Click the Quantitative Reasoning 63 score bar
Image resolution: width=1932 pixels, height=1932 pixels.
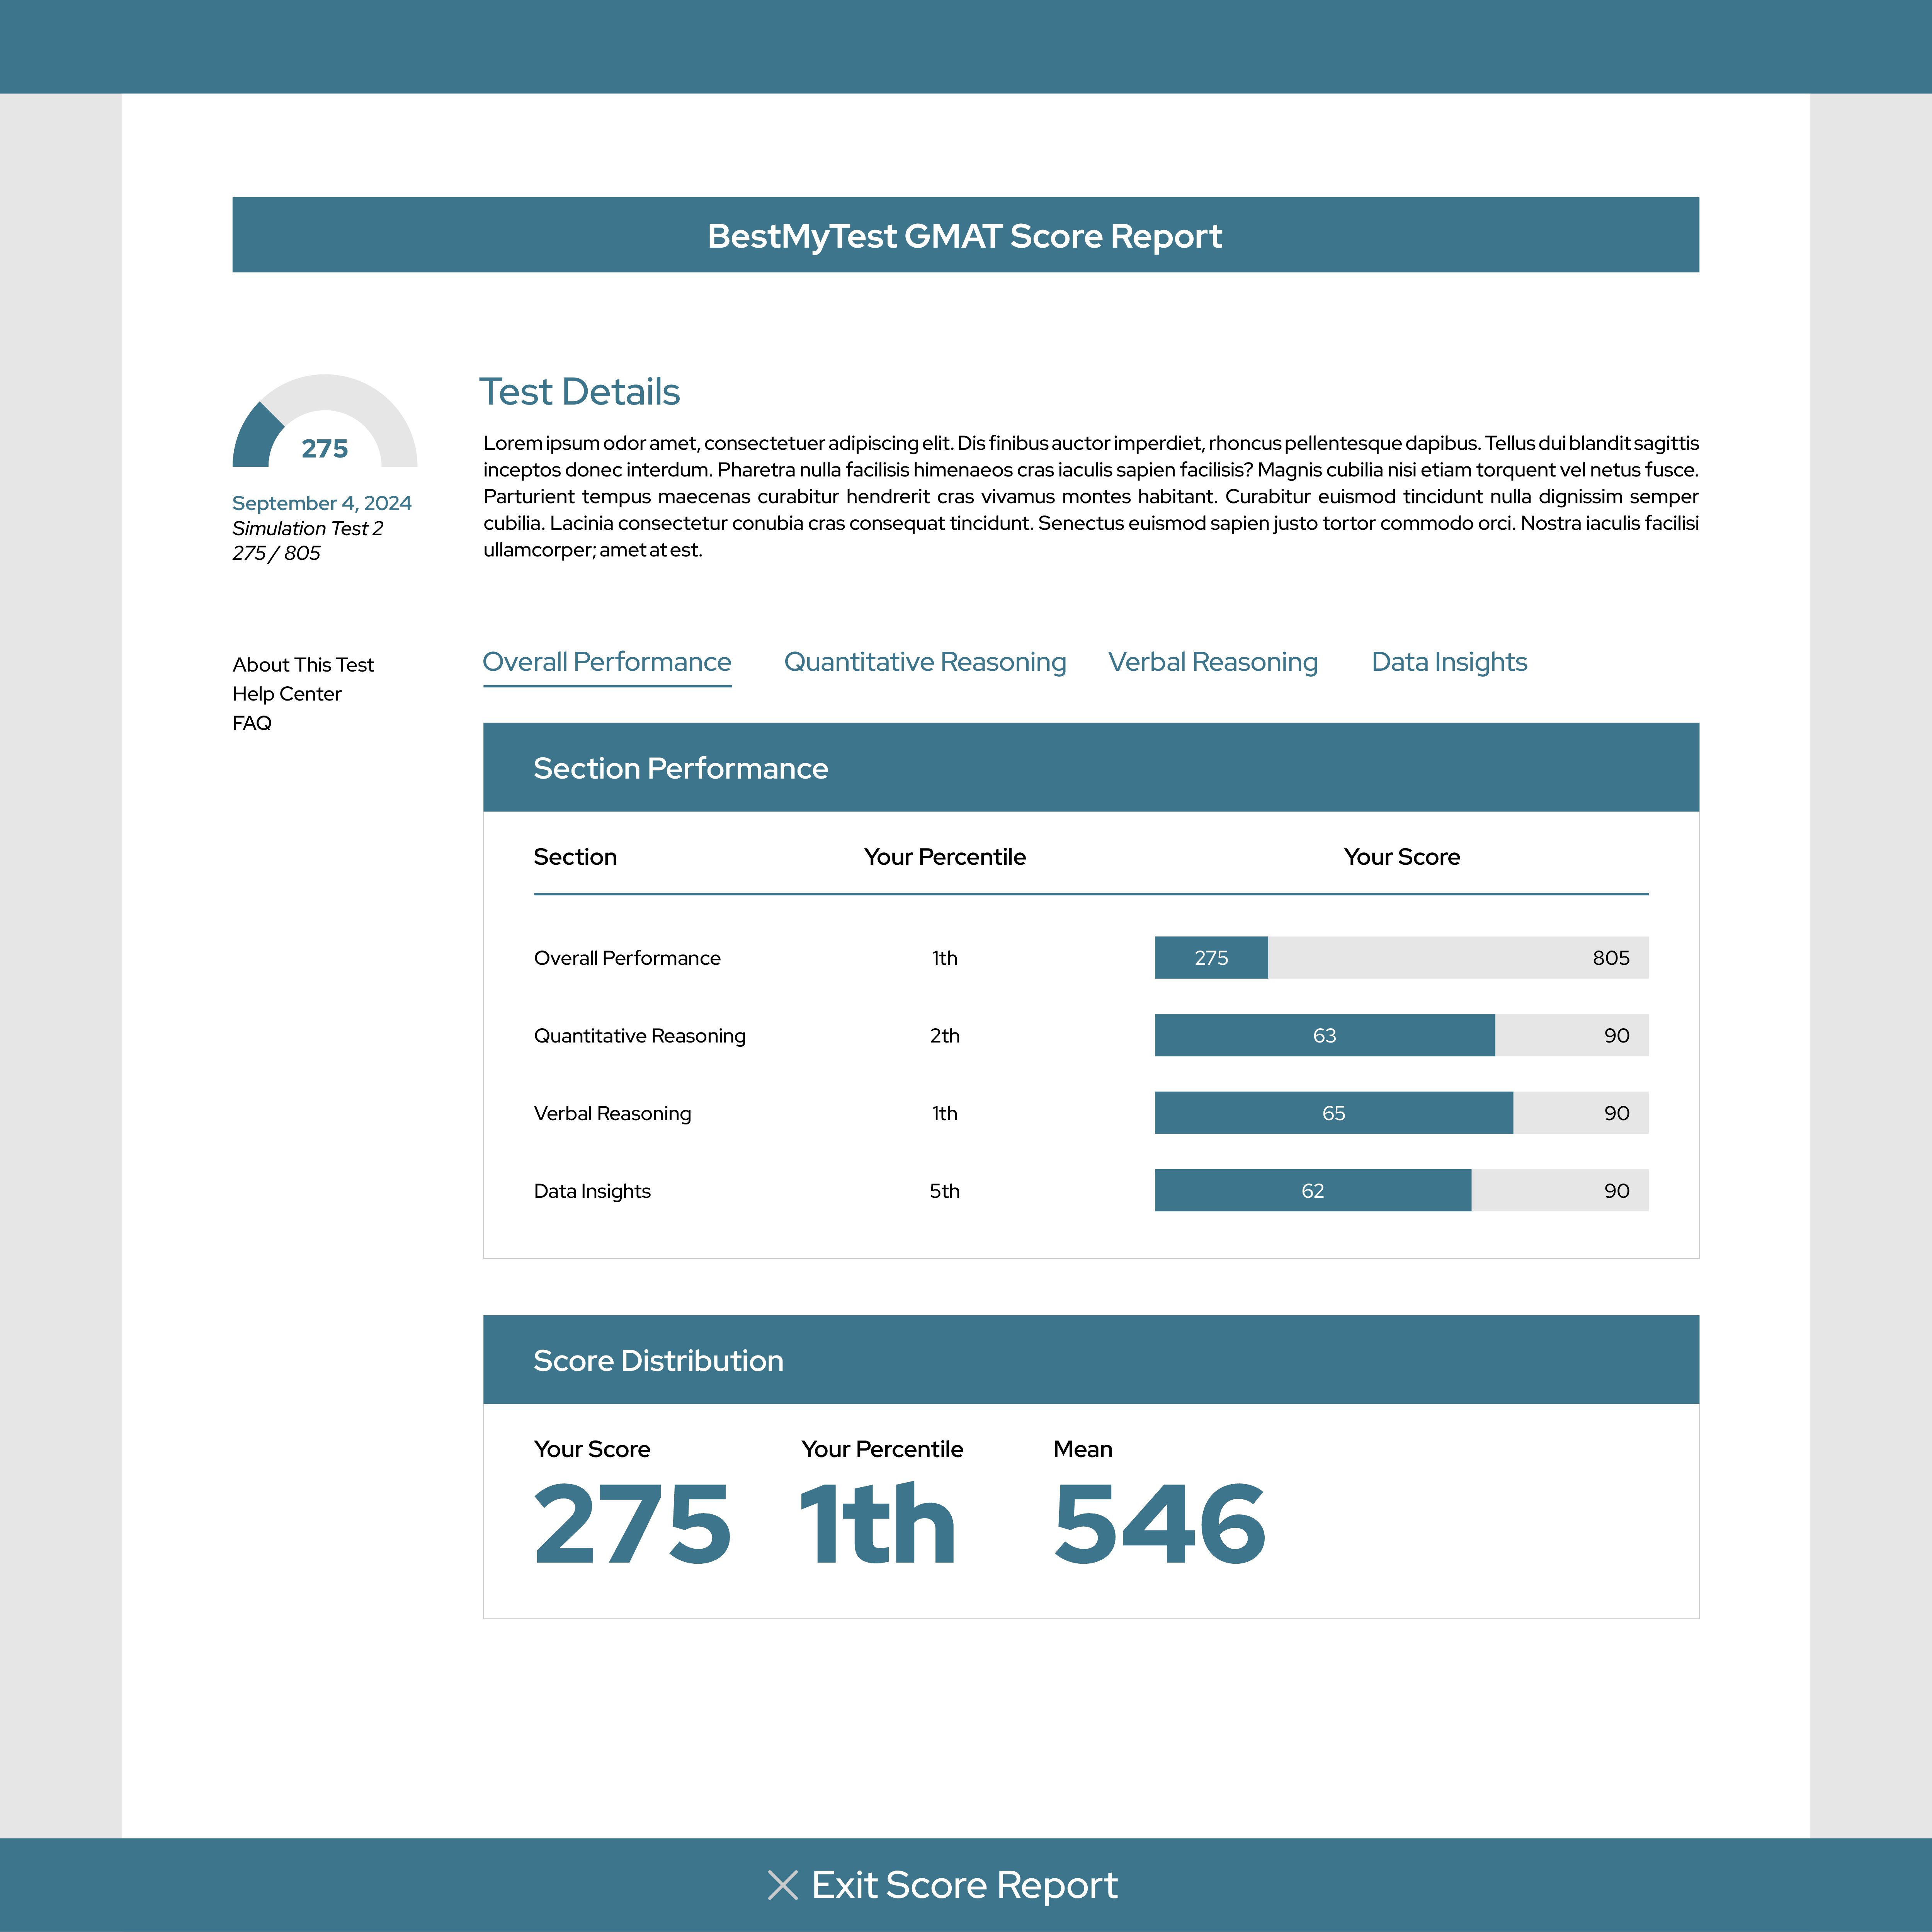[x=1401, y=1035]
